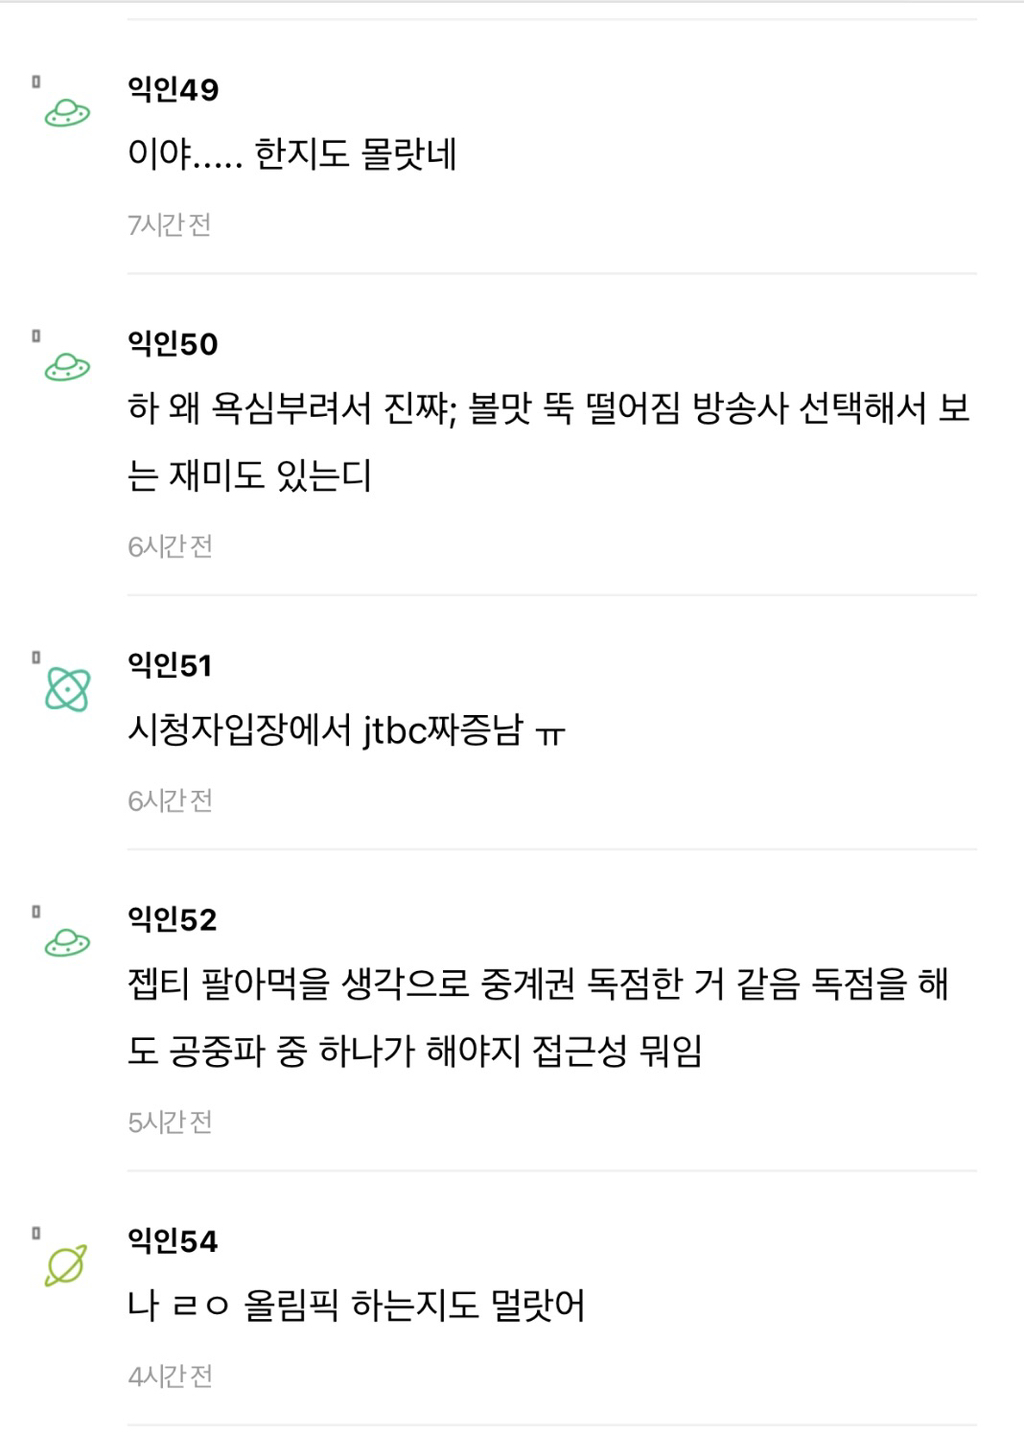Click the planet avatar of 익인54

(66, 1265)
